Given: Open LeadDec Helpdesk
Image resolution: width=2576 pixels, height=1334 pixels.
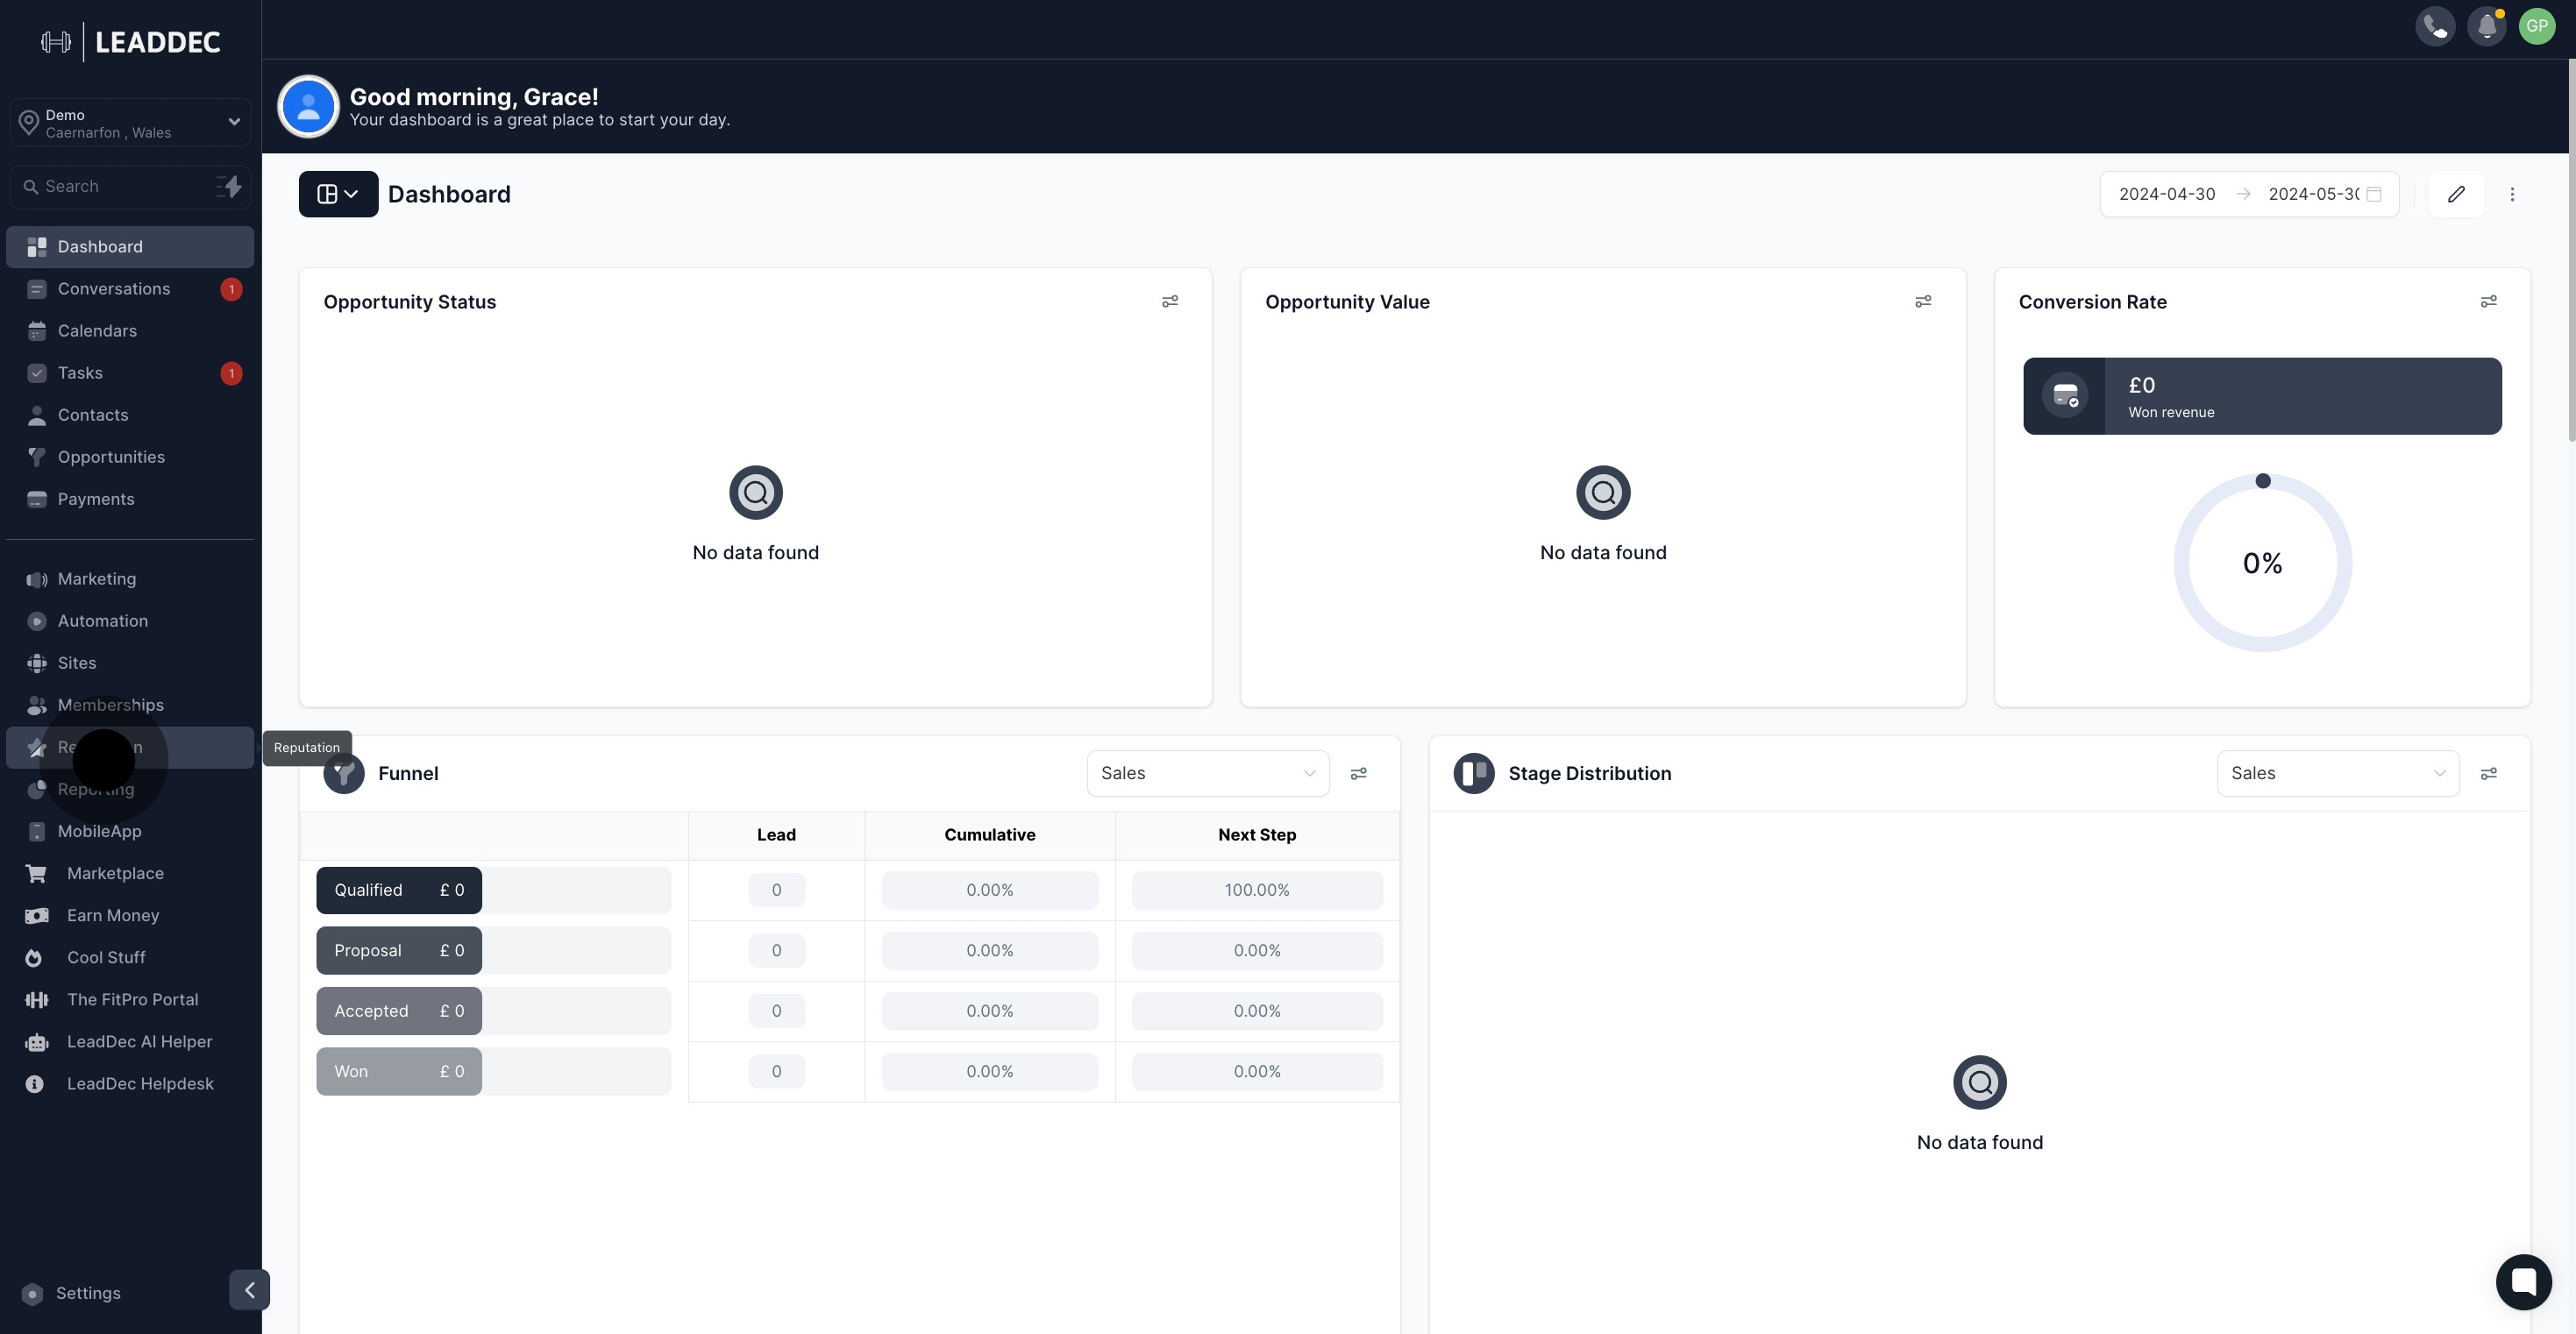Looking at the screenshot, I should point(130,1083).
